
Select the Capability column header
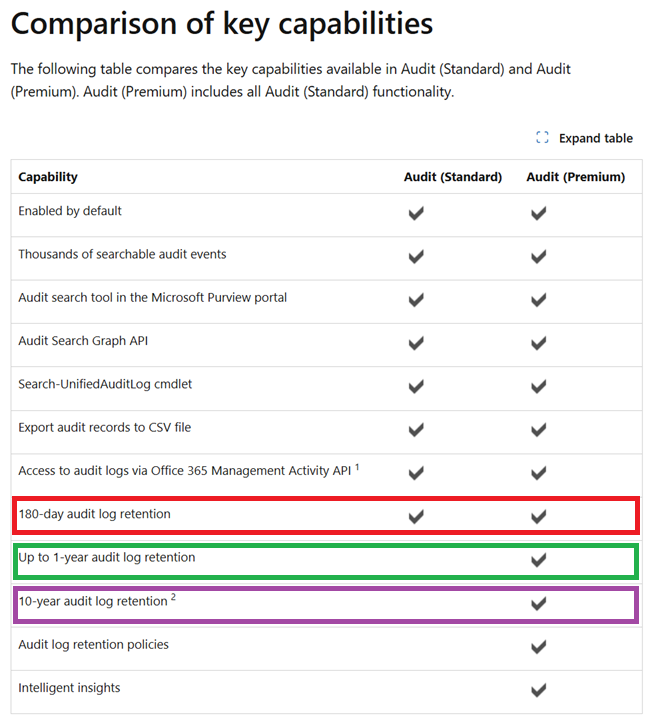coord(48,177)
